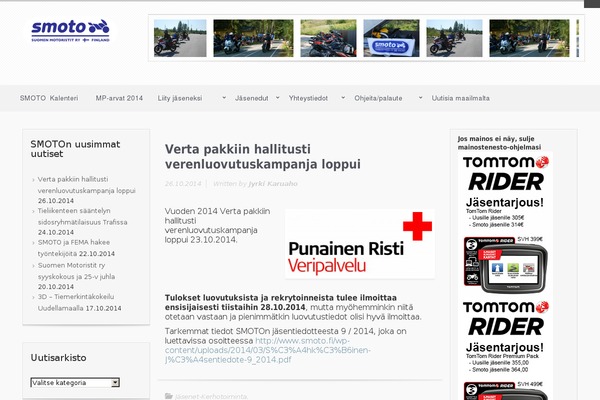Viewport: 600px width, 400px height.
Task: Open Suomen Motoristit ry syyskokous link
Action: (x=76, y=271)
